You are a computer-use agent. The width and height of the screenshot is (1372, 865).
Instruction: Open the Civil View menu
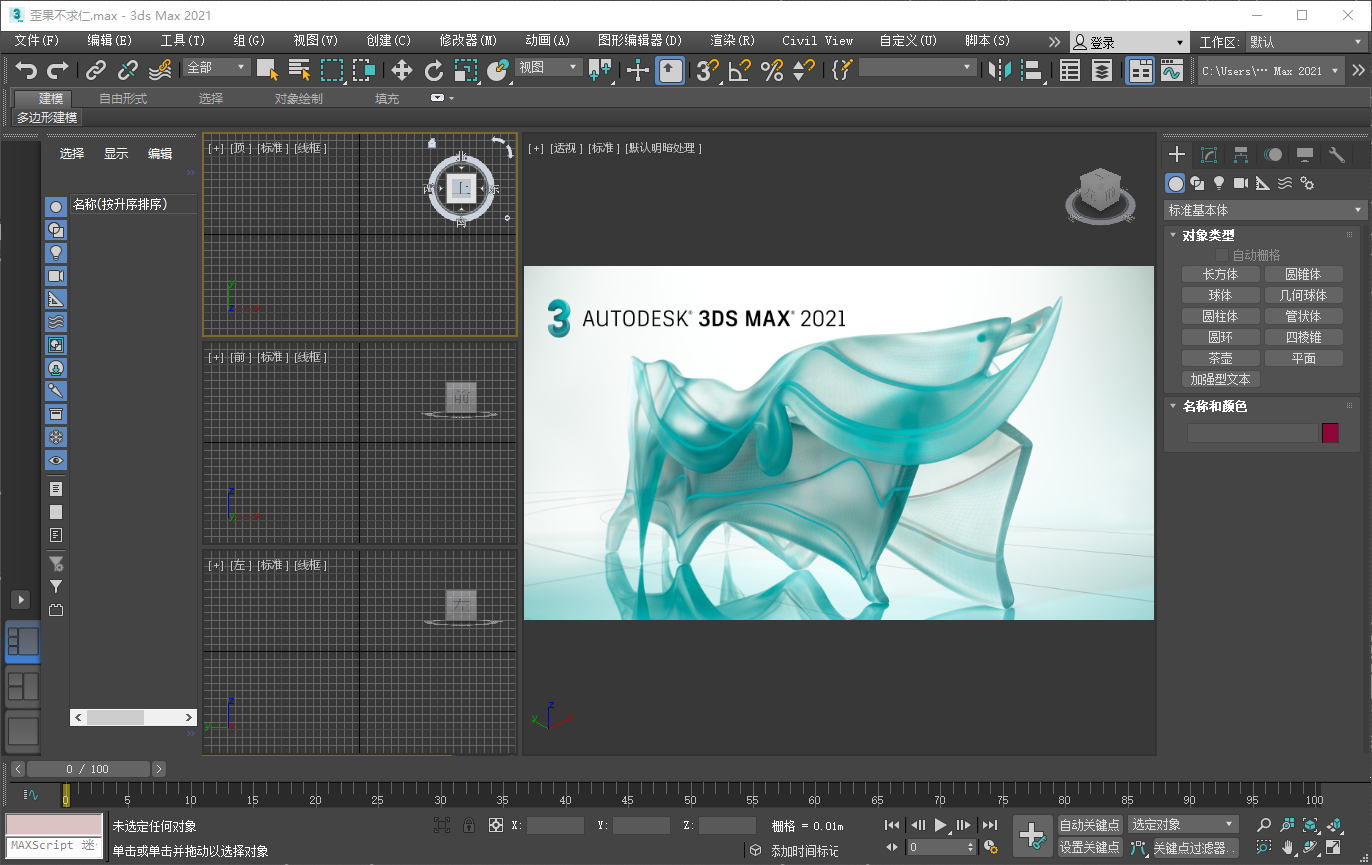click(x=817, y=41)
